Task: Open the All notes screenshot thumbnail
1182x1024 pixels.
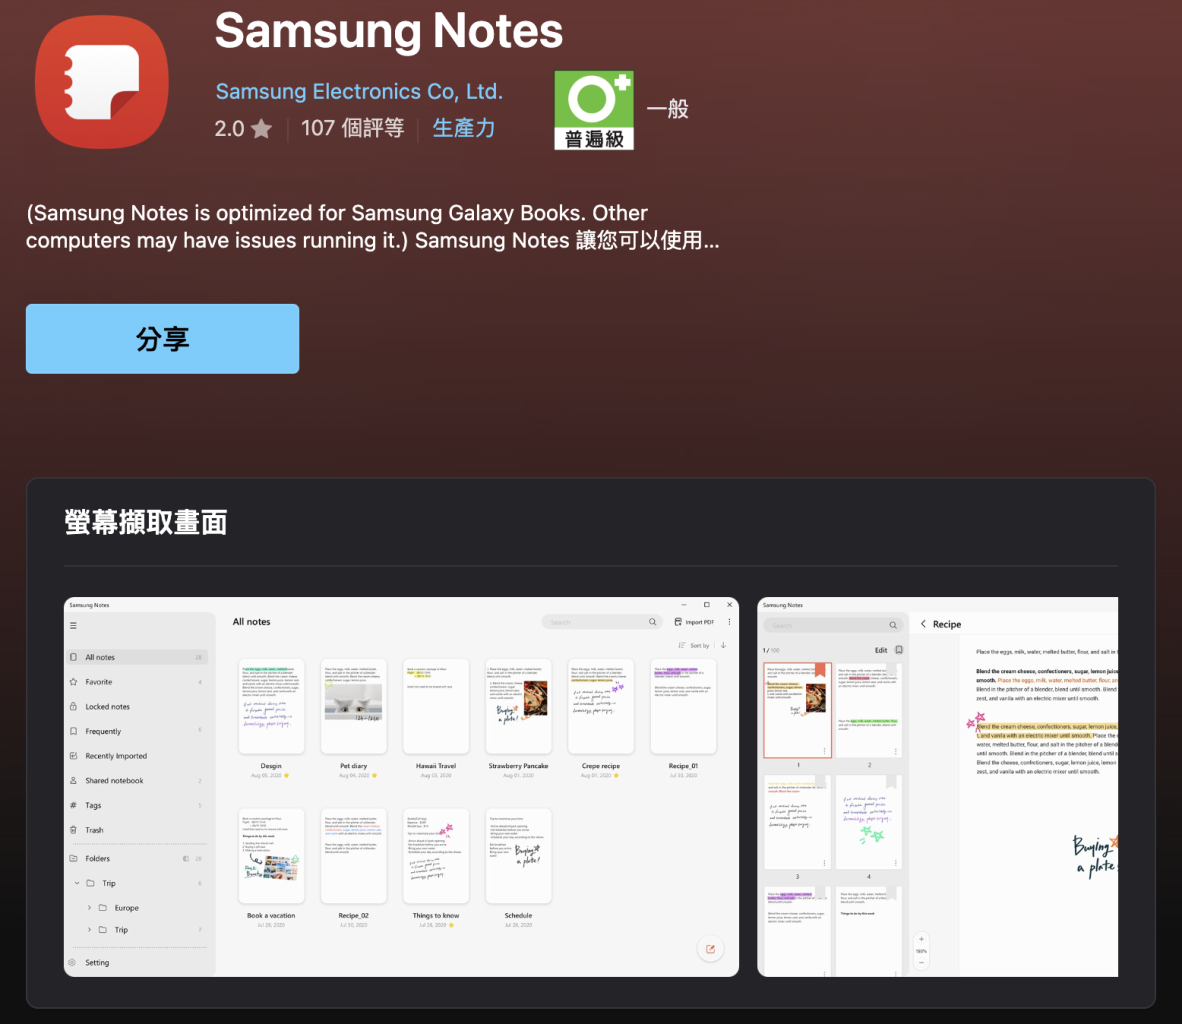Action: [x=401, y=786]
